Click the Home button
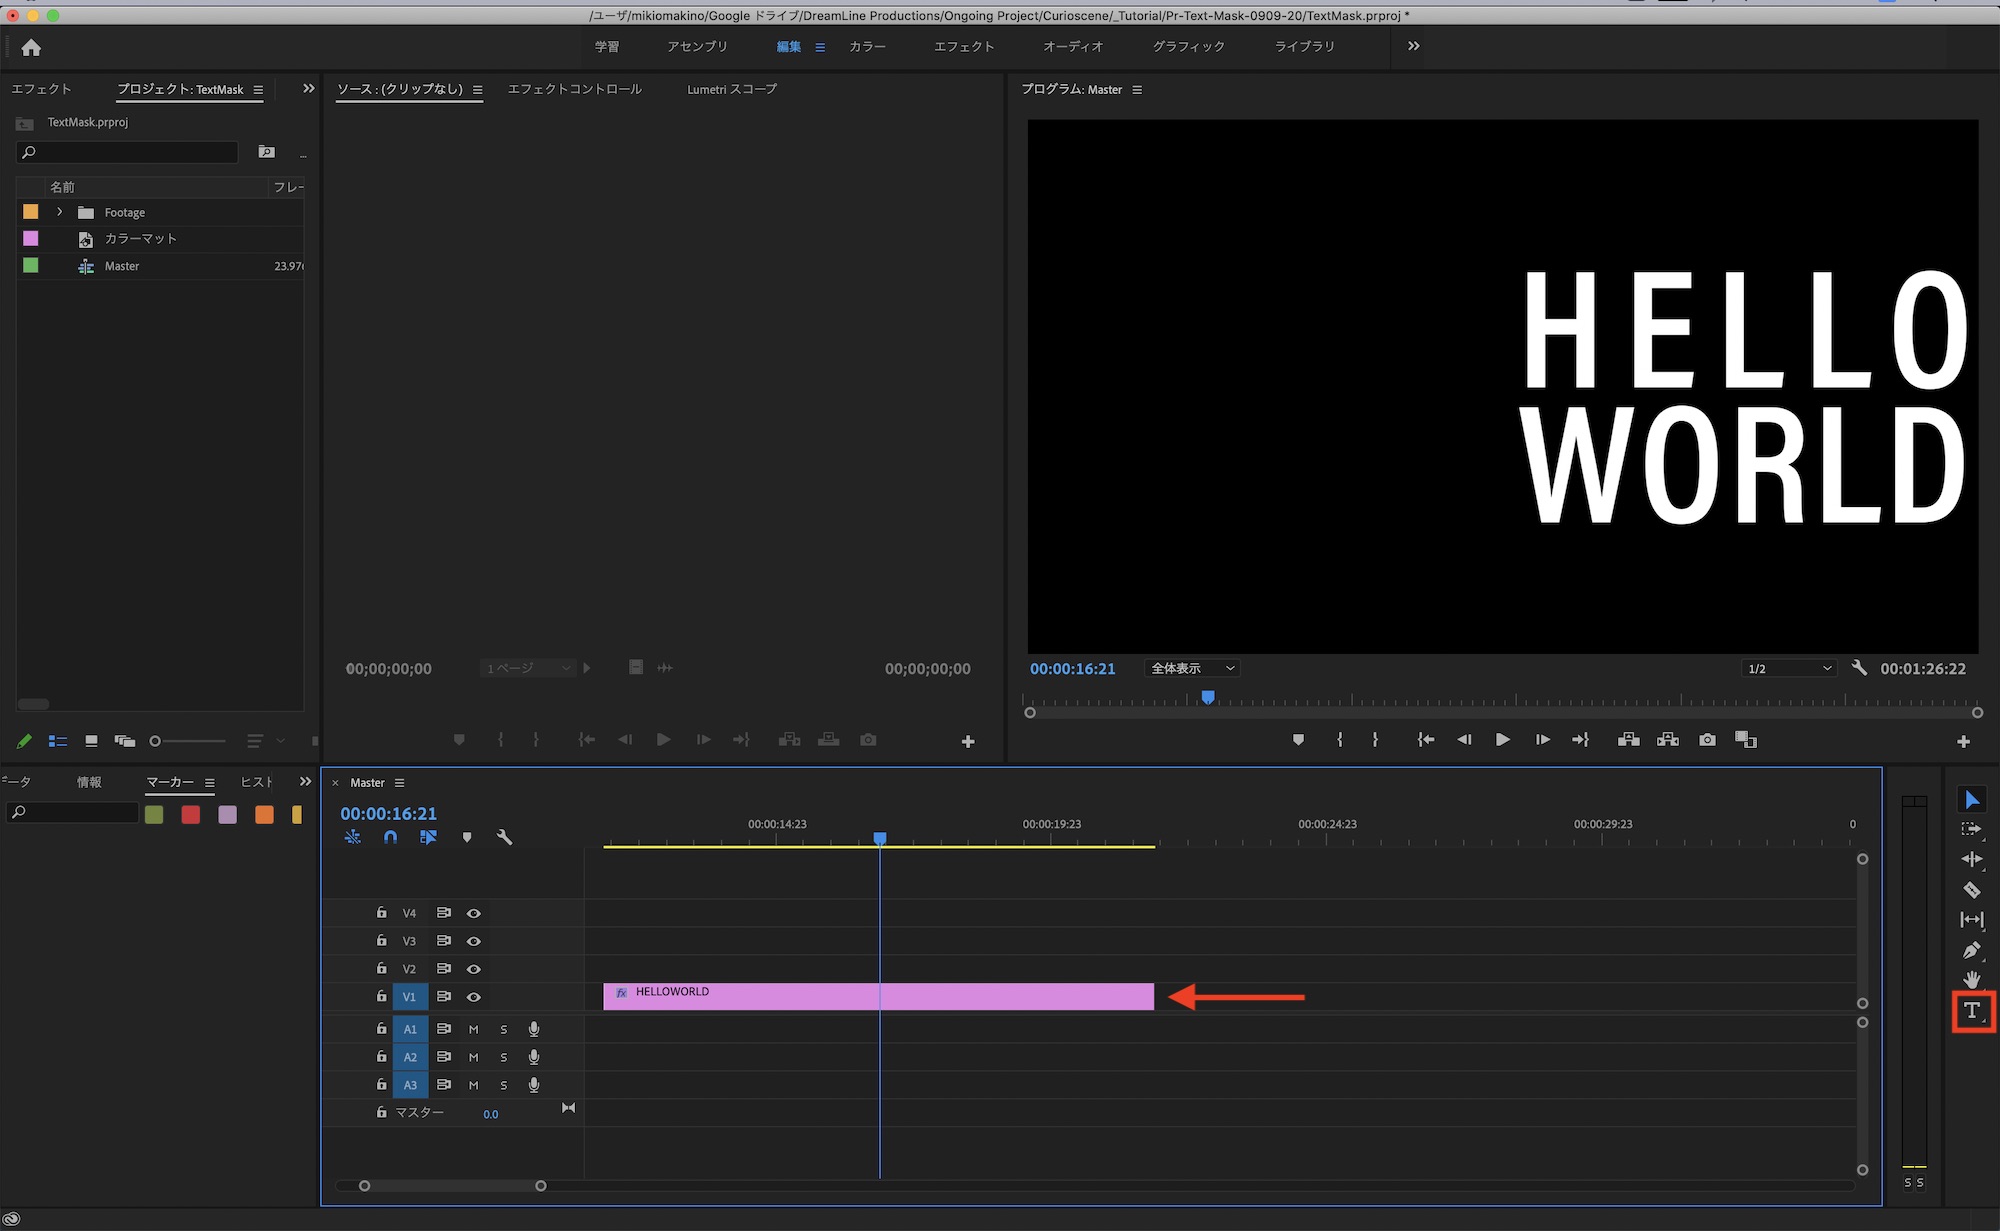Viewport: 2000px width, 1231px height. click(31, 47)
